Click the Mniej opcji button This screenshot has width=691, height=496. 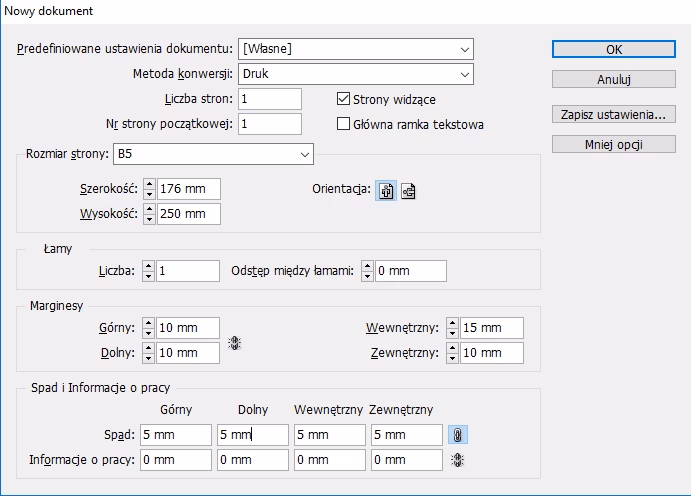[613, 144]
